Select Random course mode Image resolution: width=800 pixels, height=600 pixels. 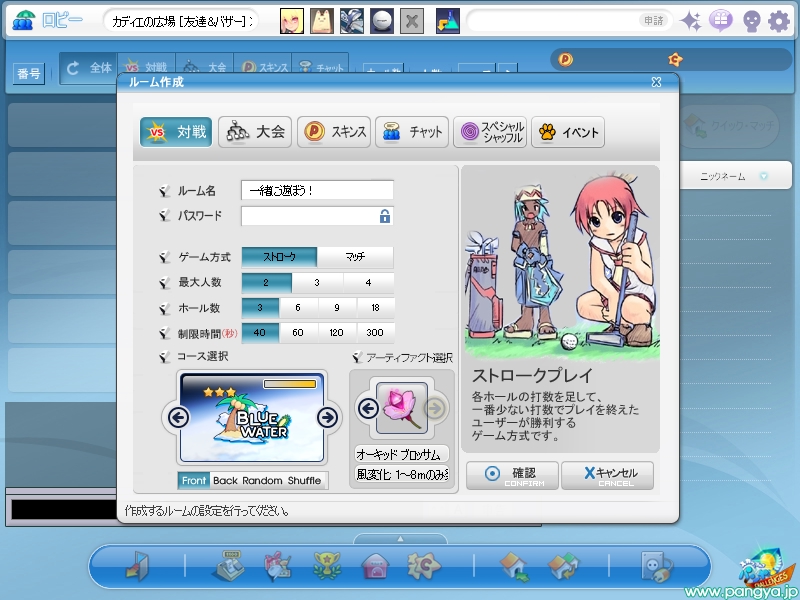pos(262,481)
